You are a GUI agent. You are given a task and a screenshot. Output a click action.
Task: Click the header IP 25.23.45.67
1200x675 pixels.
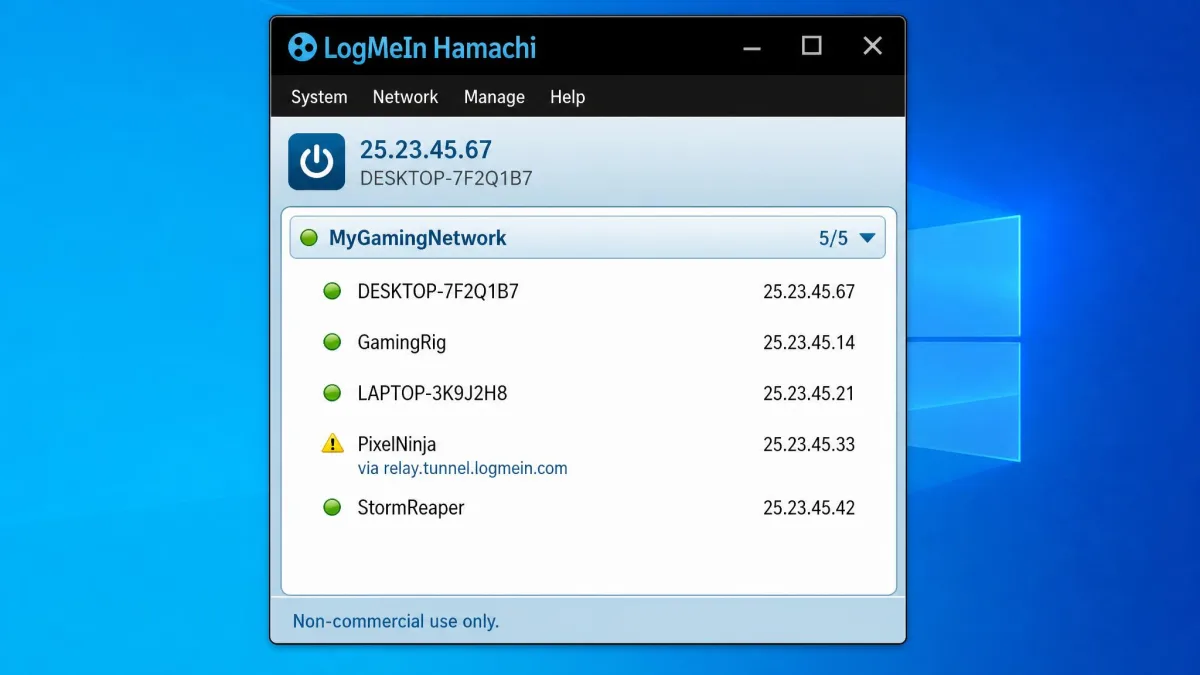426,150
